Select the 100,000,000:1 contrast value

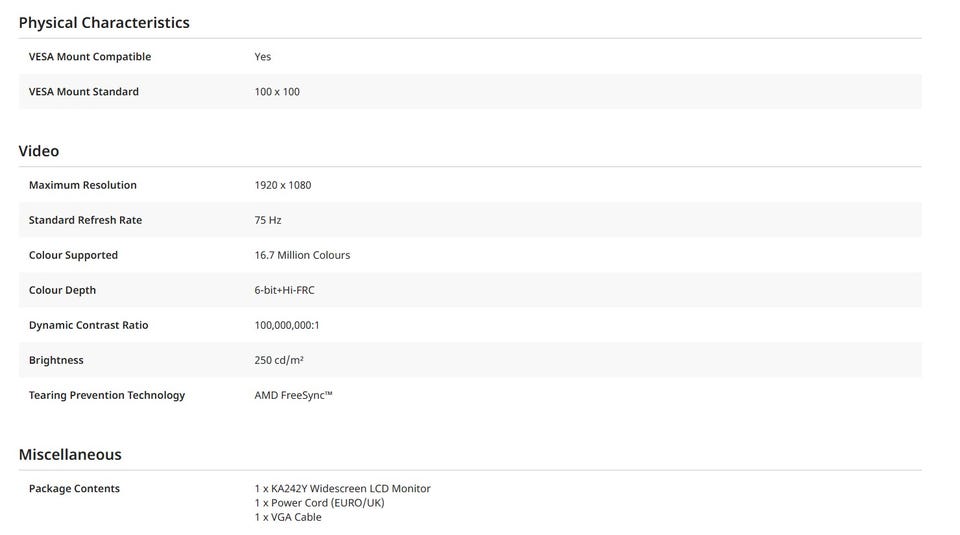[x=287, y=325]
